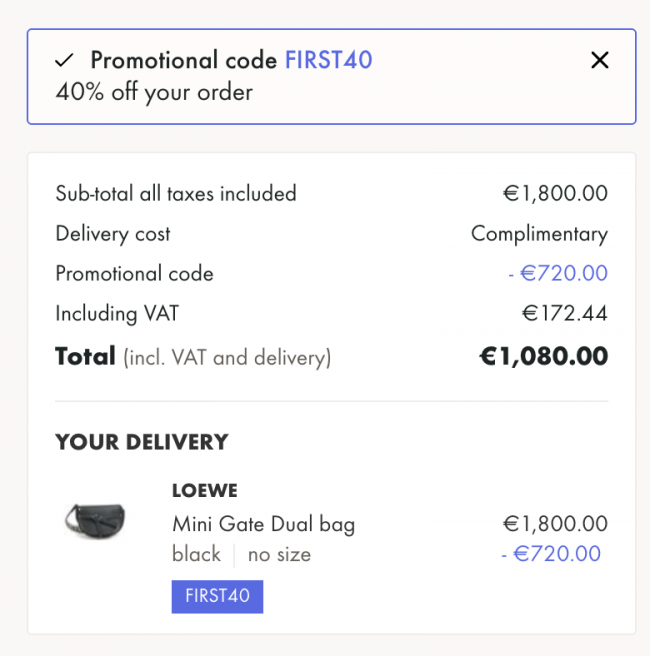The width and height of the screenshot is (650, 656).
Task: Click the Including VAT €172.44 value
Action: 565,313
